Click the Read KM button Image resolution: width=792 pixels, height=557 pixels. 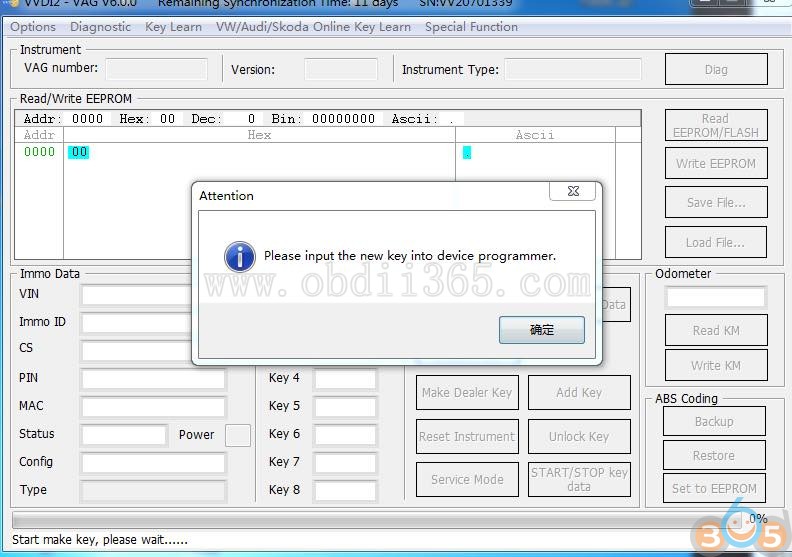point(716,330)
